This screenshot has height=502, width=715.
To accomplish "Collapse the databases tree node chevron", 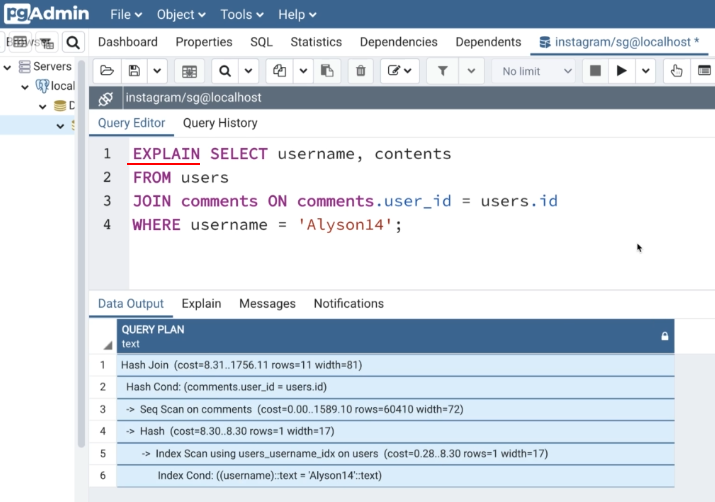I will point(43,107).
